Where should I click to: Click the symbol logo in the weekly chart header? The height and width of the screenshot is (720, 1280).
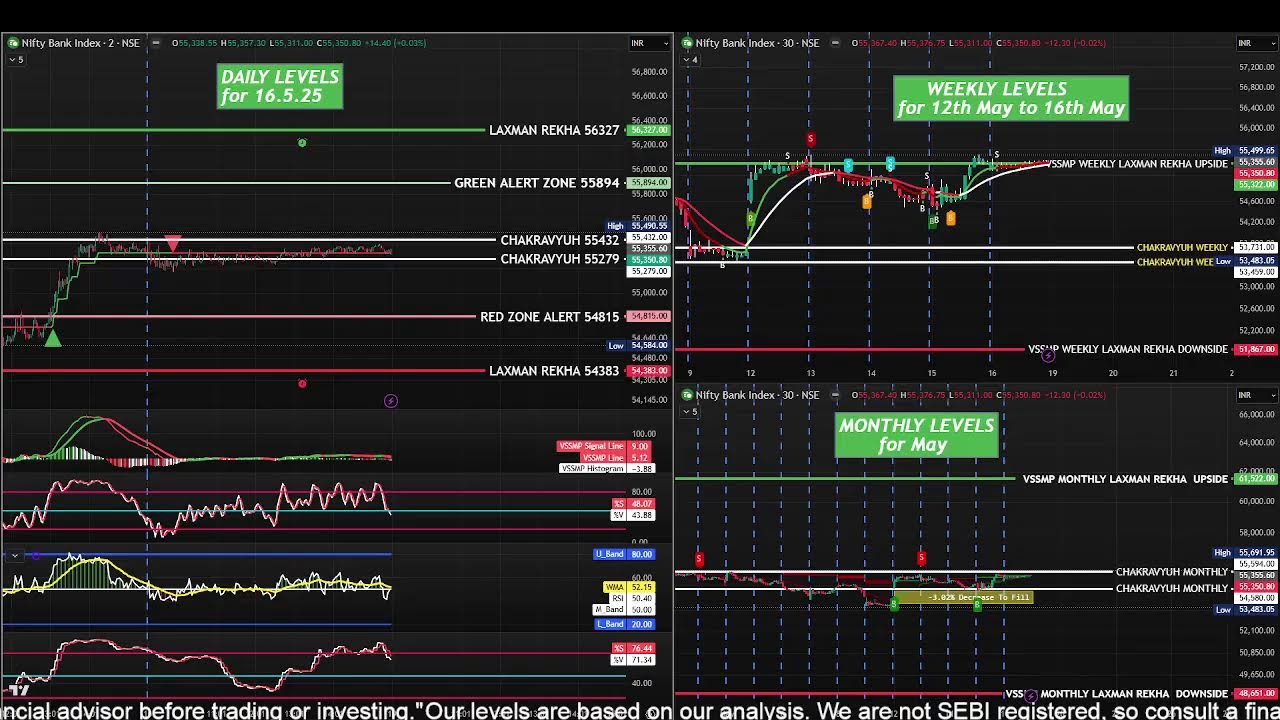[x=687, y=43]
